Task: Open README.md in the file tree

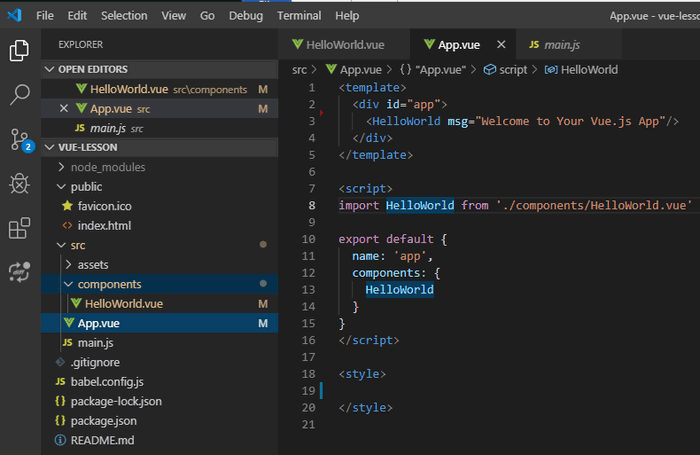Action: pyautogui.click(x=159, y=440)
